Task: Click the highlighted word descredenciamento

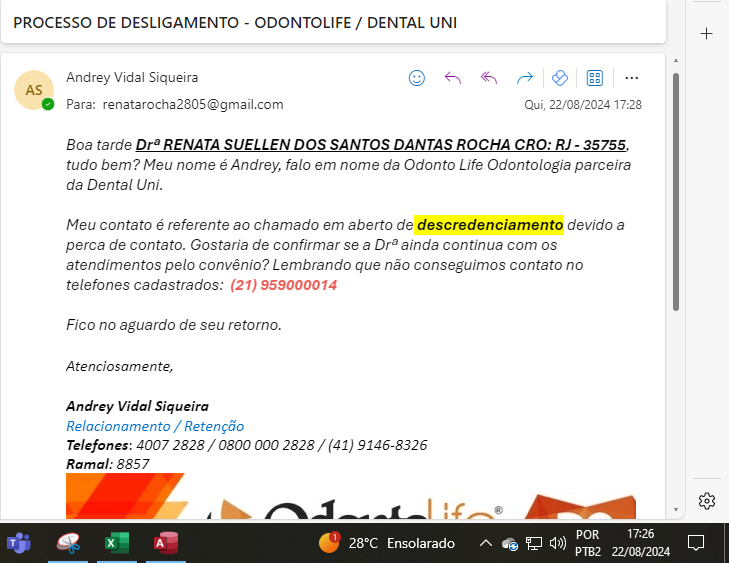Action: [490, 225]
